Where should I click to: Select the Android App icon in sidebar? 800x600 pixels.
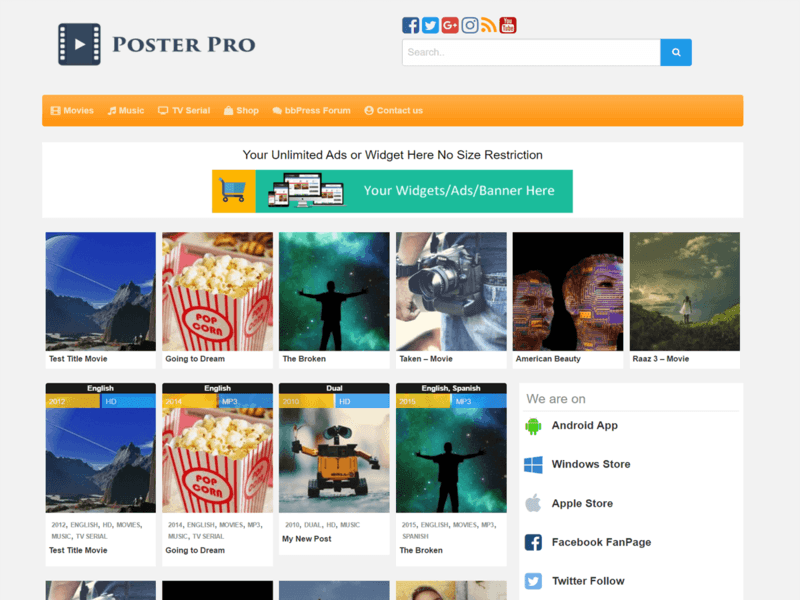click(533, 425)
